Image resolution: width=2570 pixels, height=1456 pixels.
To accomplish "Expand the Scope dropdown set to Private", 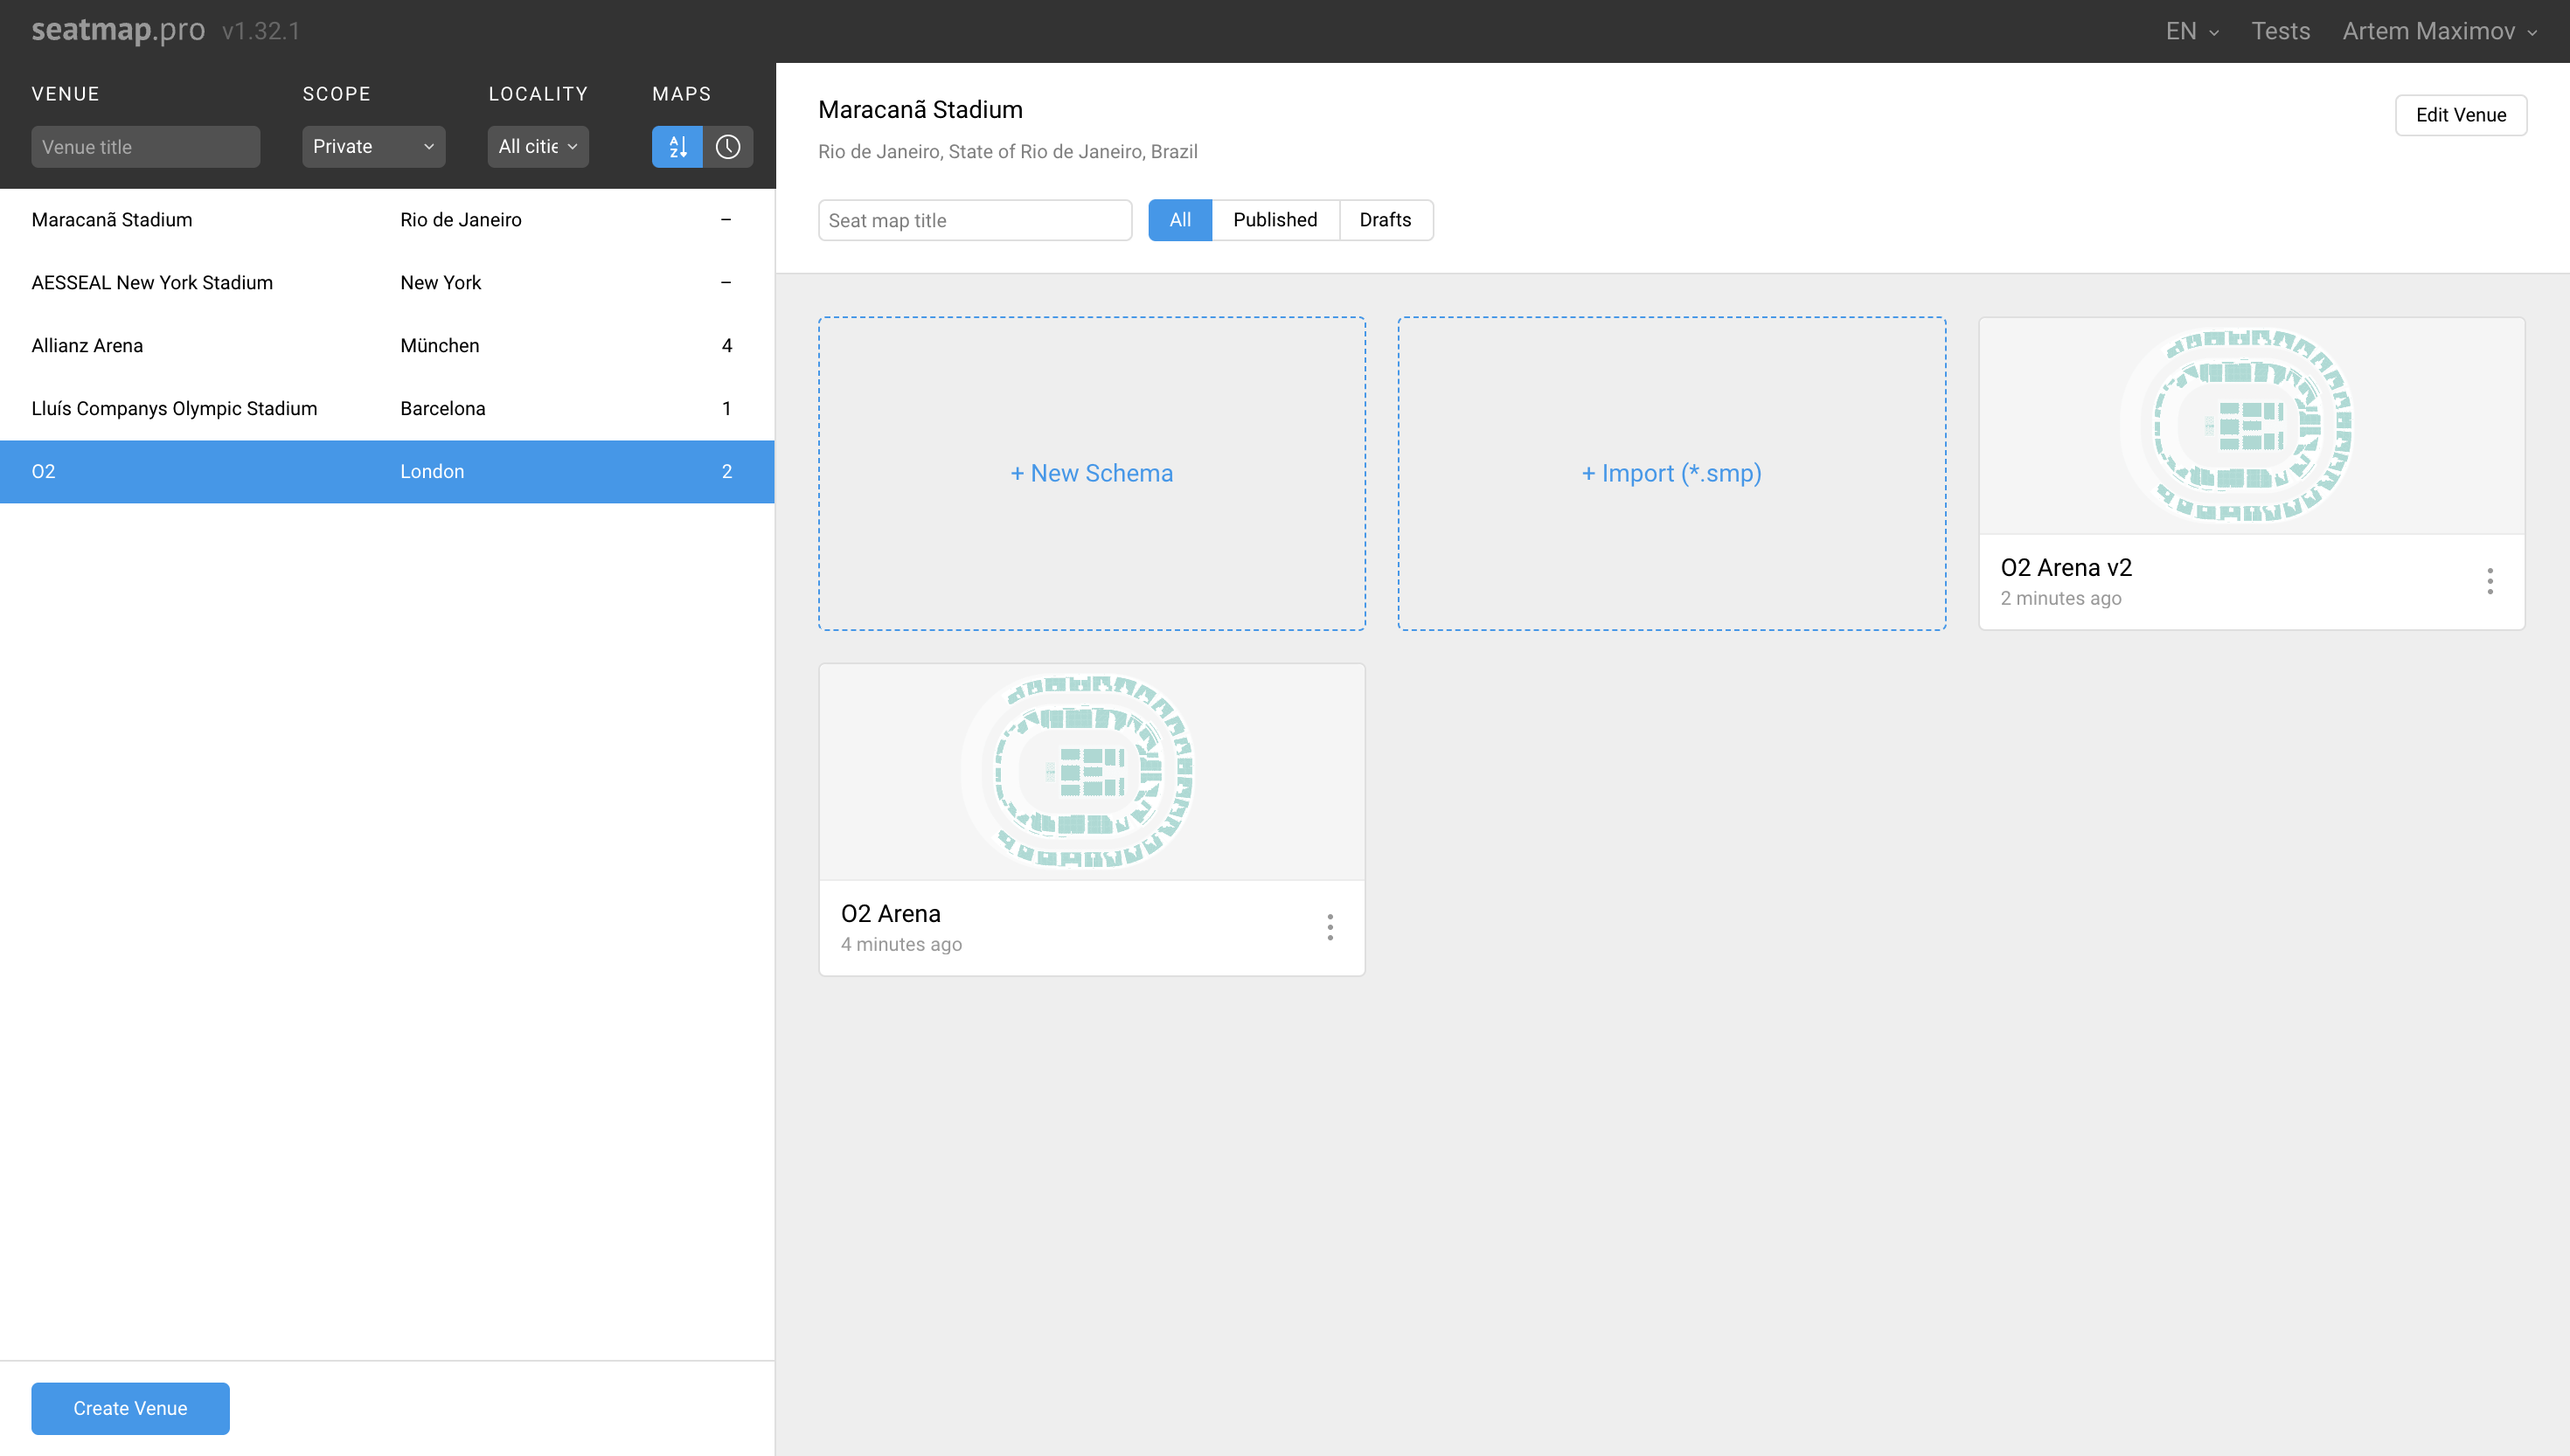I will tap(372, 147).
